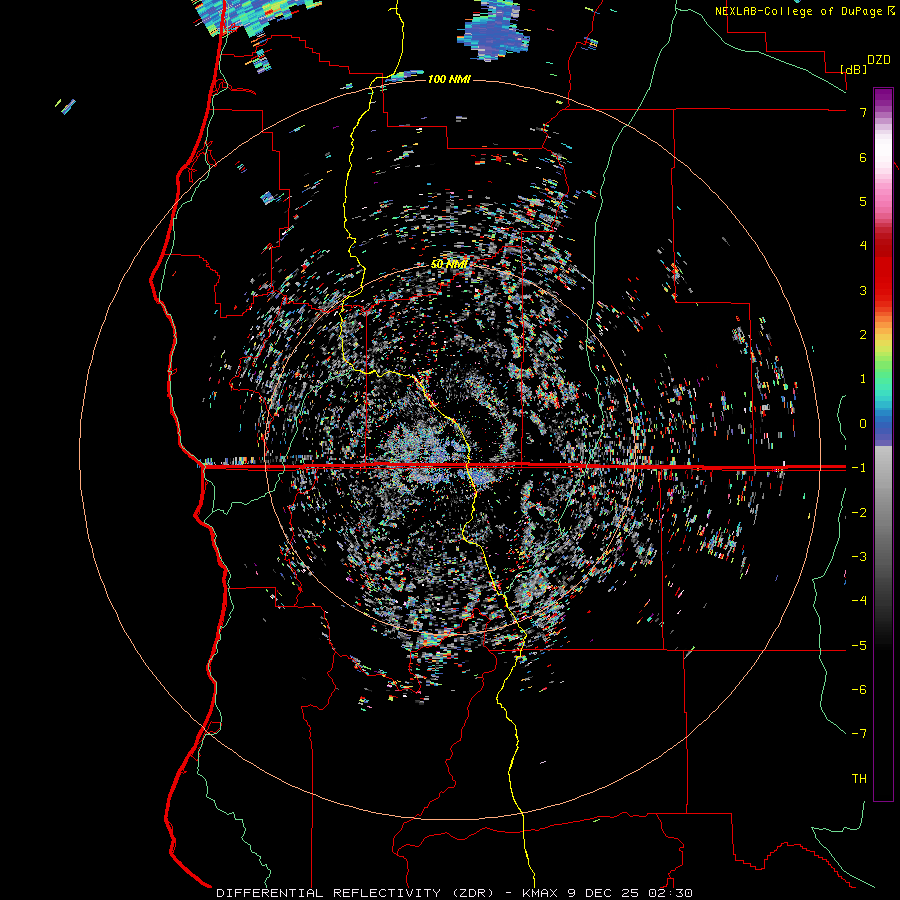Click the [dB] units label
The width and height of the screenshot is (900, 900).
(854, 70)
